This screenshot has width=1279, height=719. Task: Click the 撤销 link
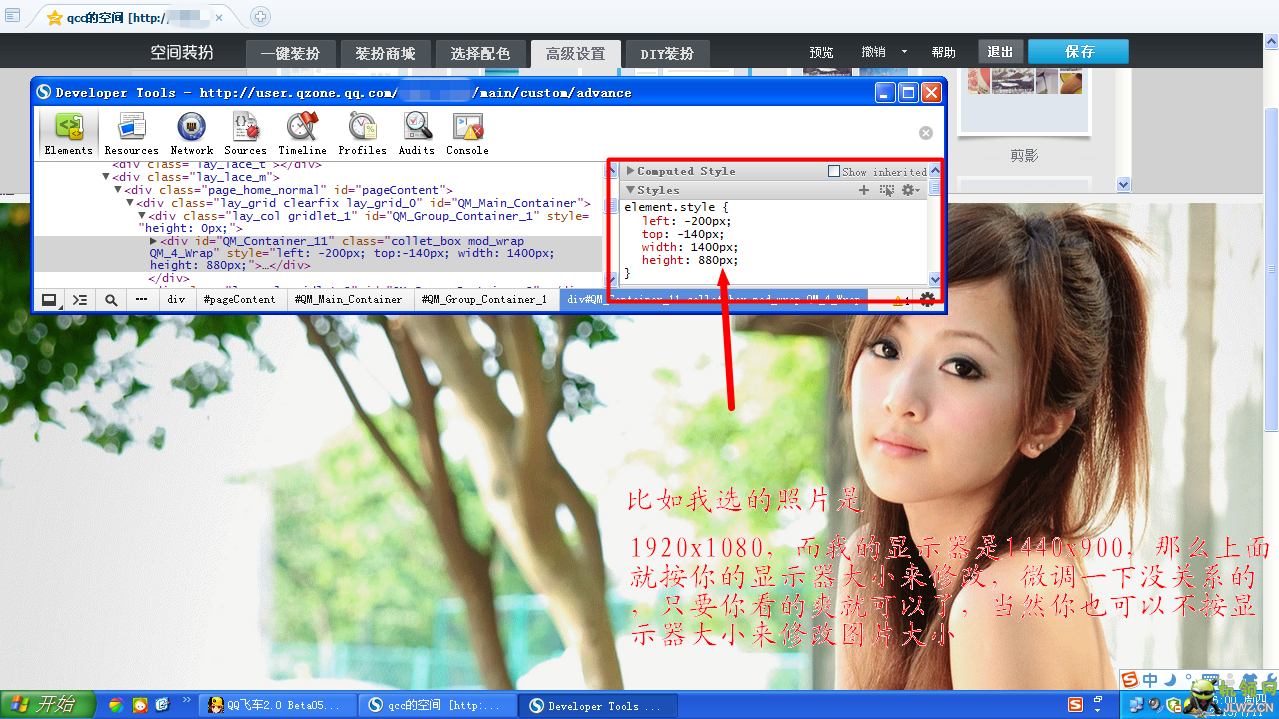click(873, 52)
